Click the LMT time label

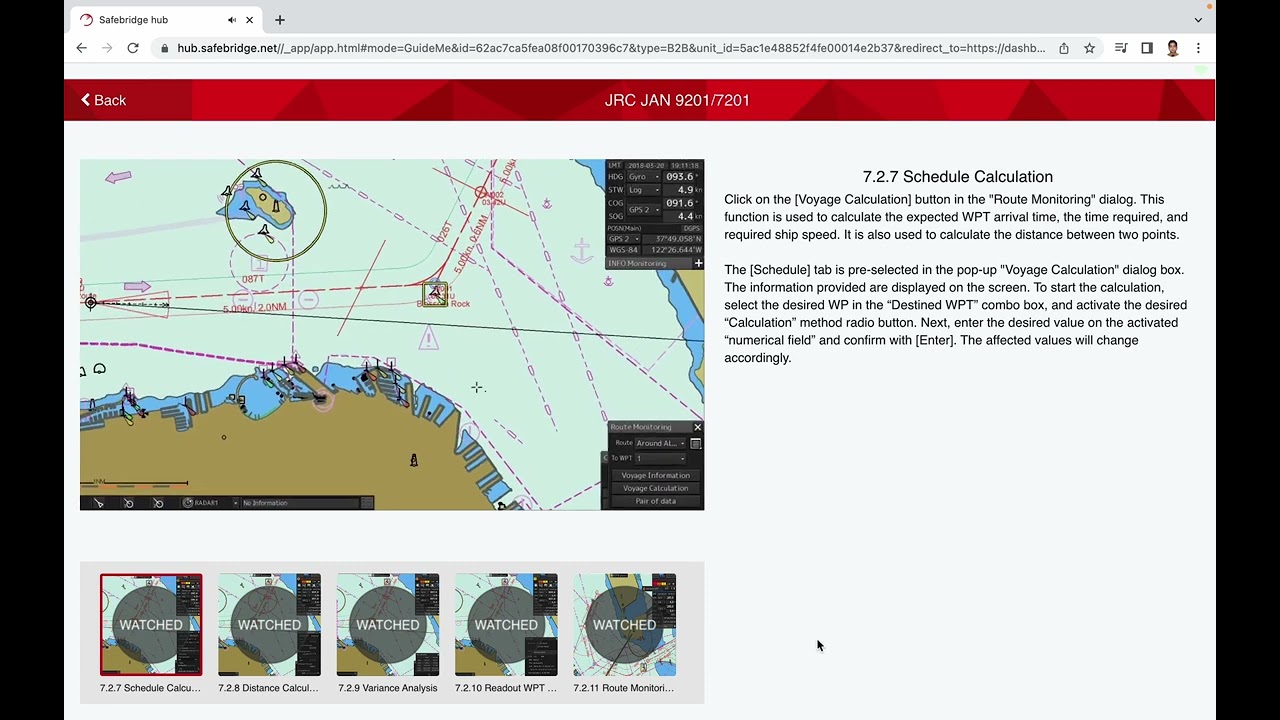click(x=615, y=165)
